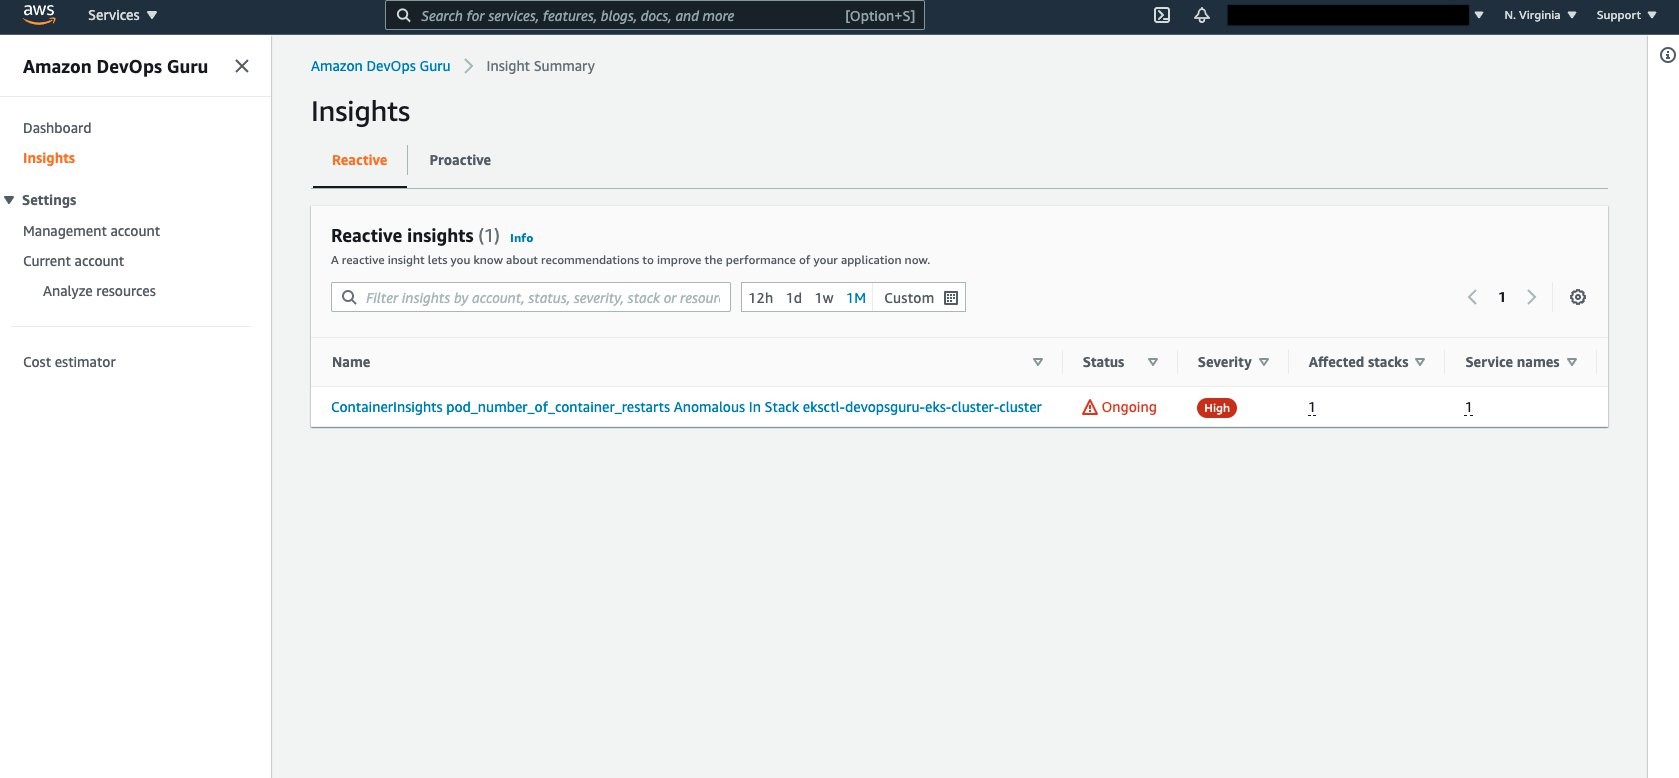This screenshot has width=1679, height=778.
Task: Click the AWS logo home icon
Action: [39, 14]
